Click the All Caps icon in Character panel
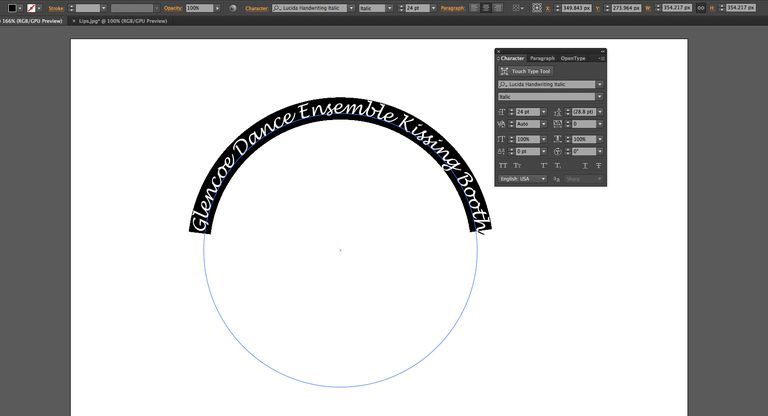768x416 pixels. click(503, 165)
